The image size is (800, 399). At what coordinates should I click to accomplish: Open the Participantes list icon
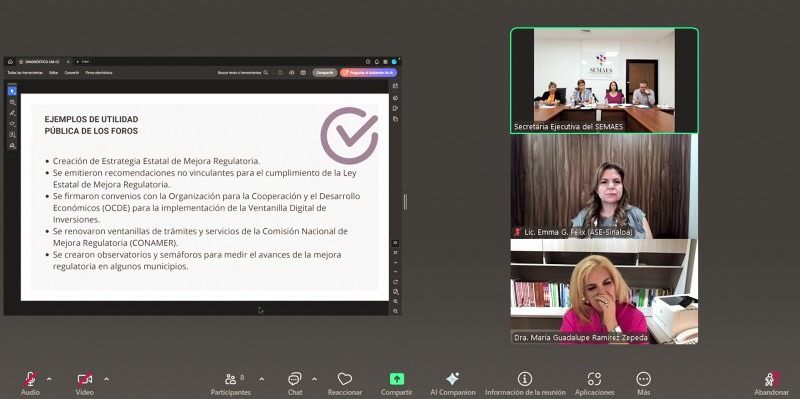[231, 379]
